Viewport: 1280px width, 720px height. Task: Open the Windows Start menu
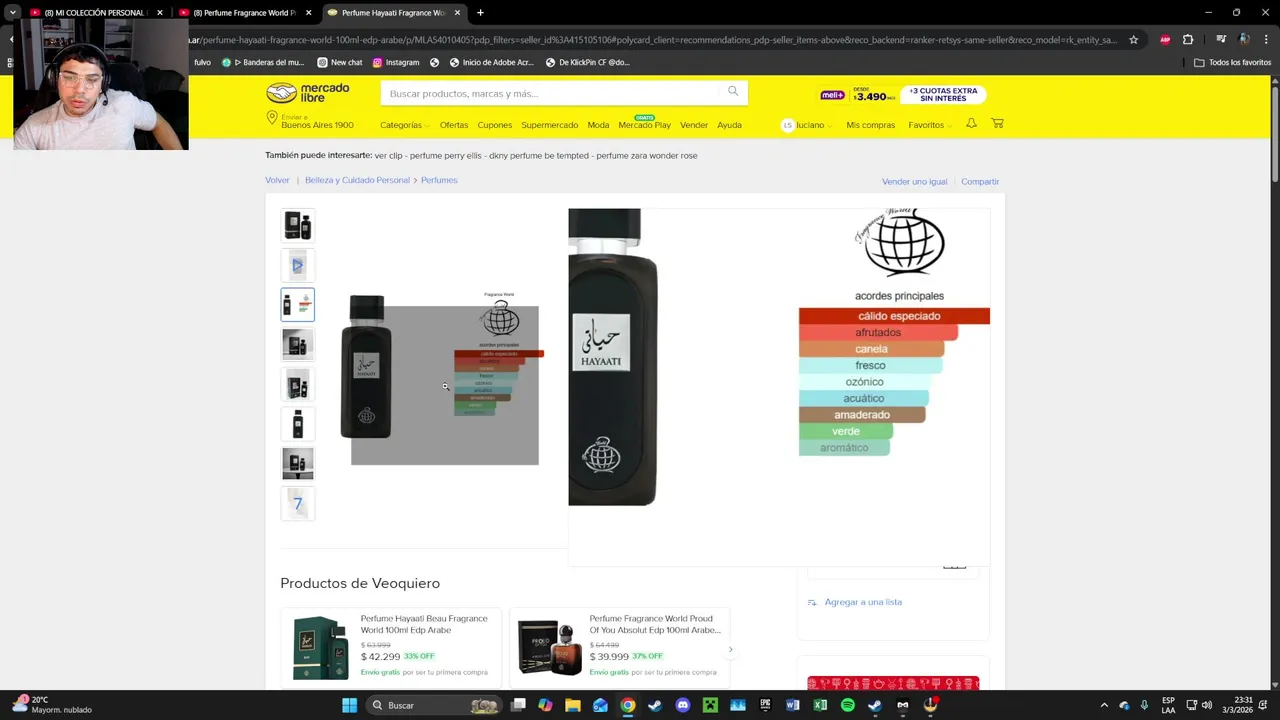(349, 705)
